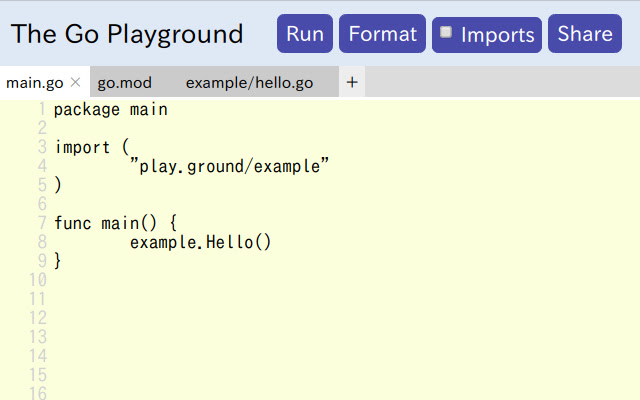
Task: Click line number 10 in gutter
Action: [x=38, y=280]
